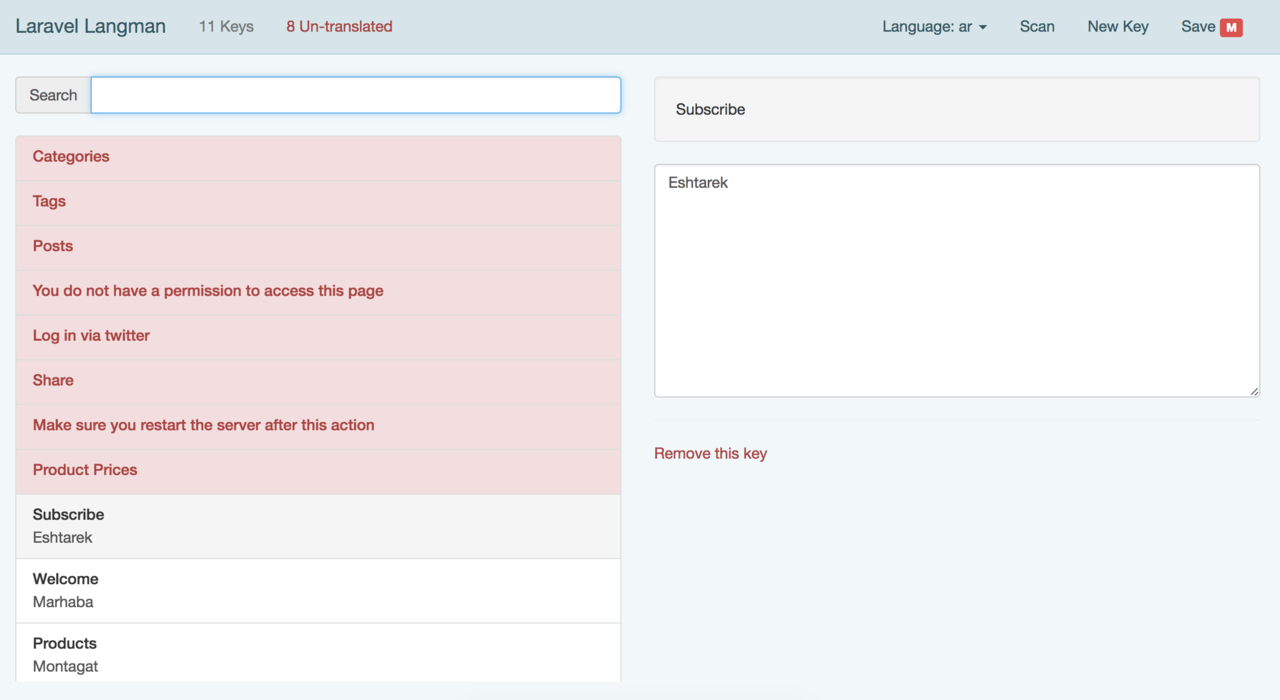Show the 8 Un-translated keys filter
This screenshot has width=1280, height=700.
[x=339, y=27]
